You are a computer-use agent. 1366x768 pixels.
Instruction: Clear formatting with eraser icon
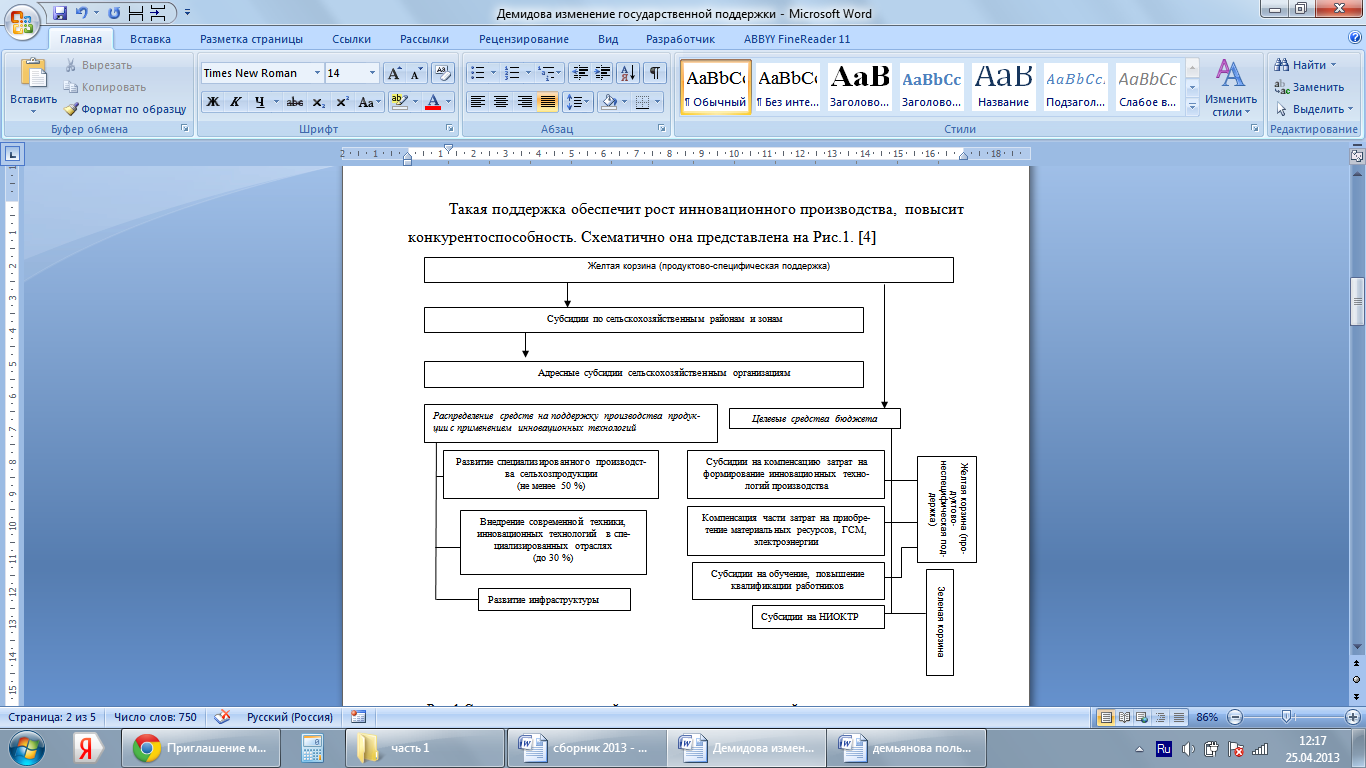444,73
